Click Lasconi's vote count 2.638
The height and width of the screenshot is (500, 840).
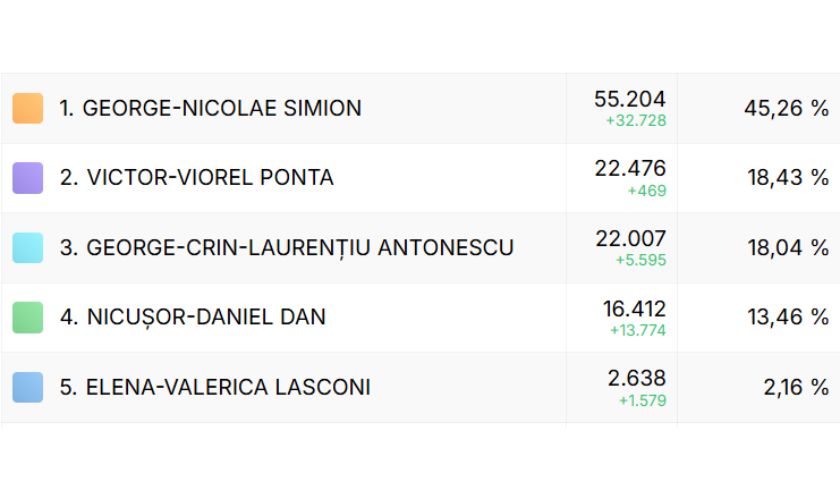point(636,378)
